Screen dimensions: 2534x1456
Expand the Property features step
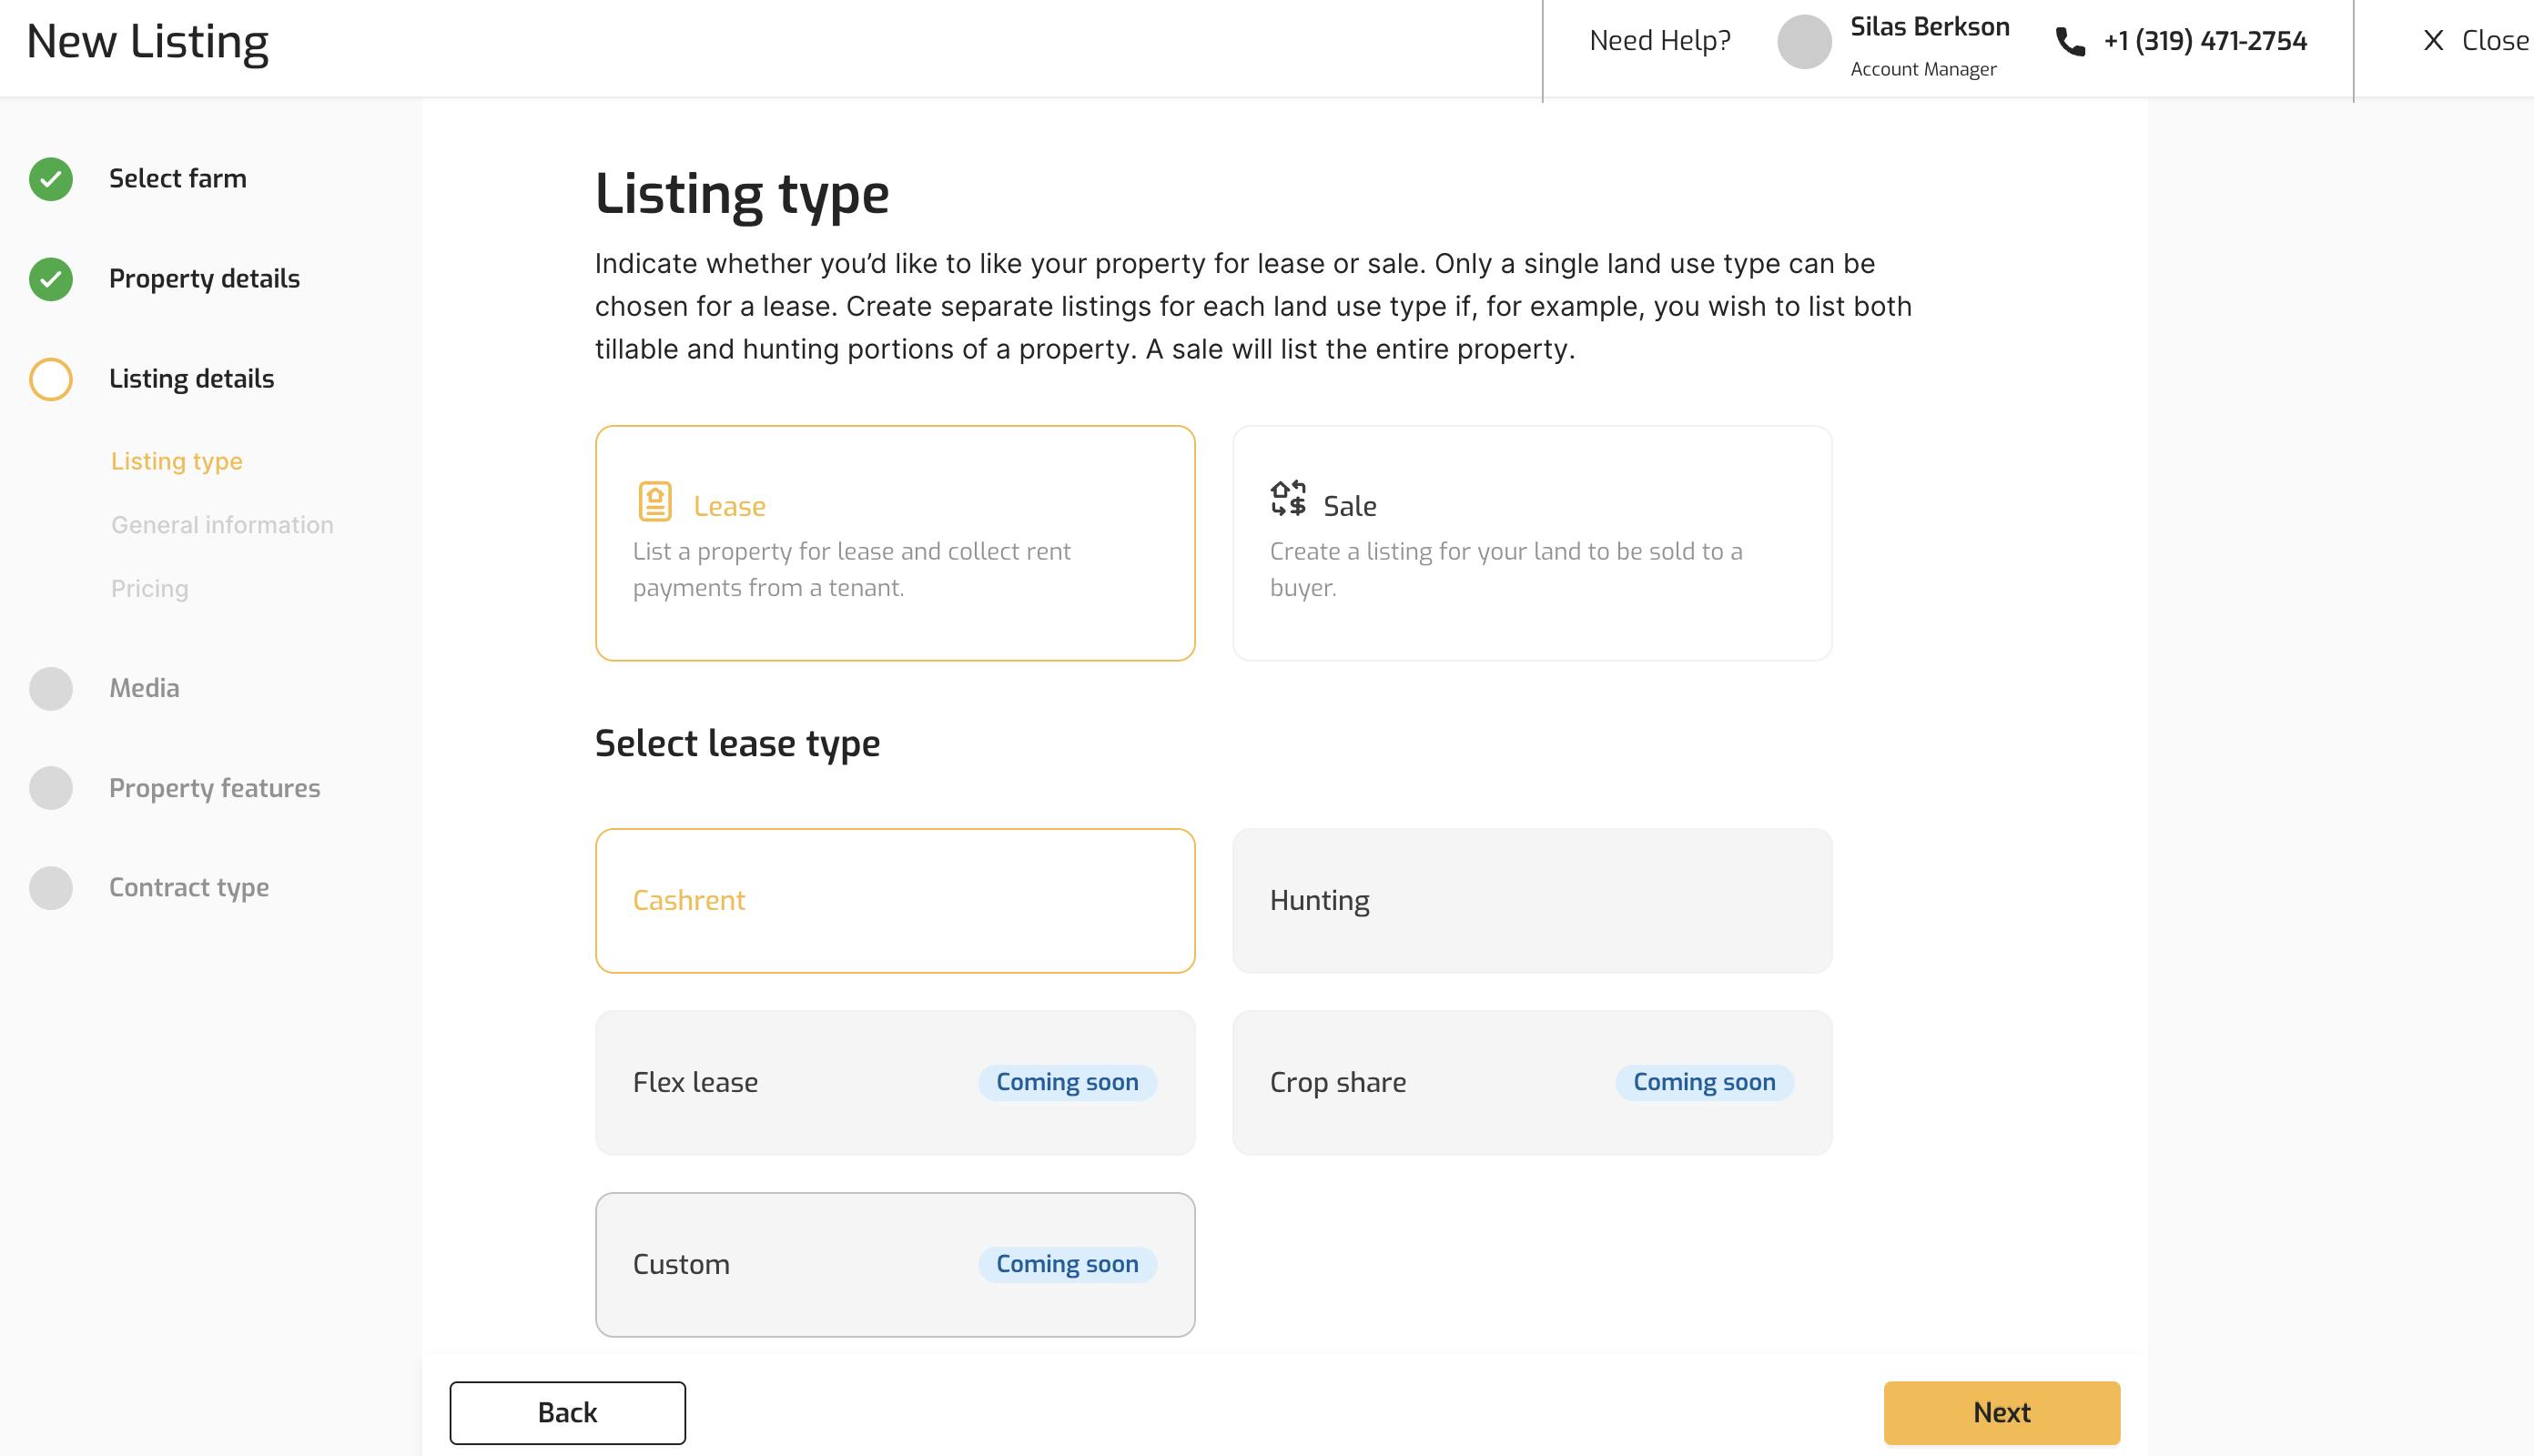214,788
